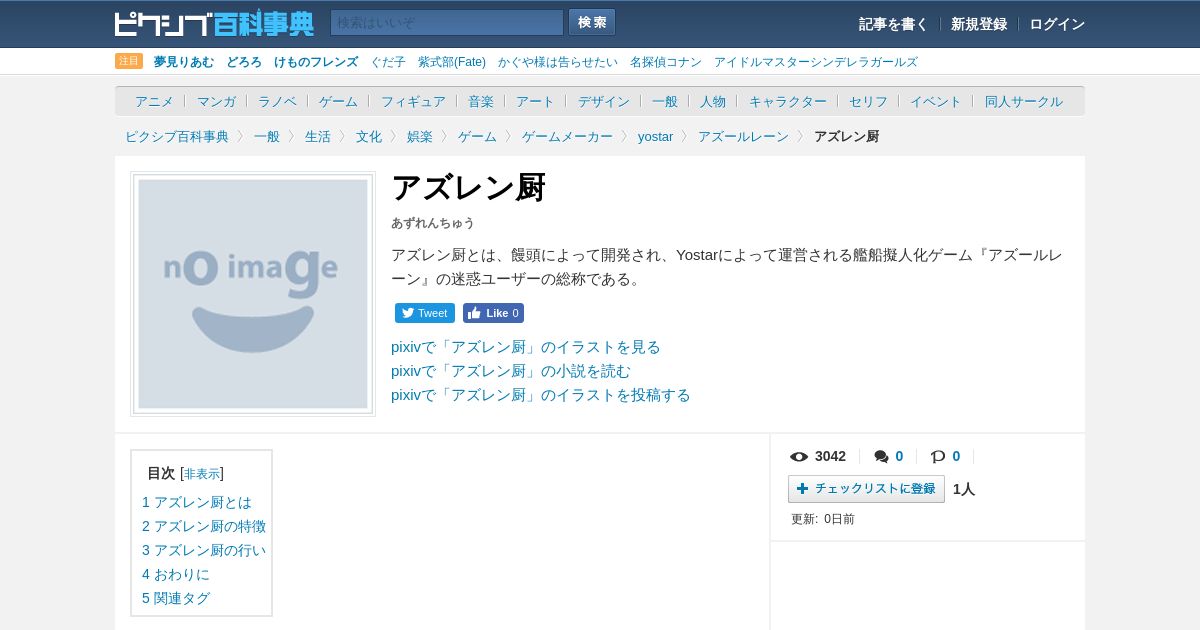Viewport: 1200px width, 630px height.
Task: Select the マンガ category tab
Action: click(216, 101)
